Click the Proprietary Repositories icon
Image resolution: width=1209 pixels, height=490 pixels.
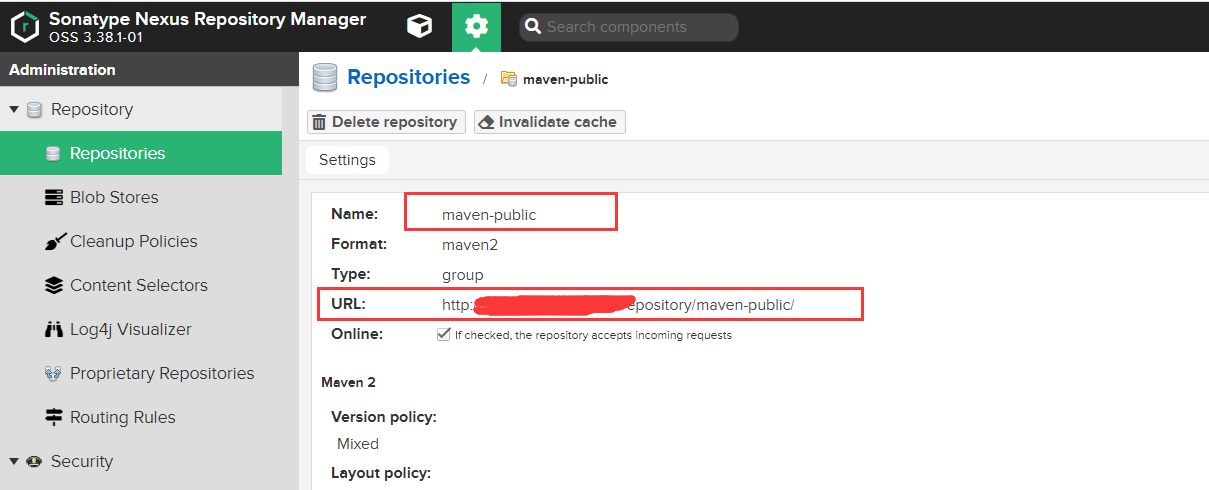pyautogui.click(x=54, y=373)
